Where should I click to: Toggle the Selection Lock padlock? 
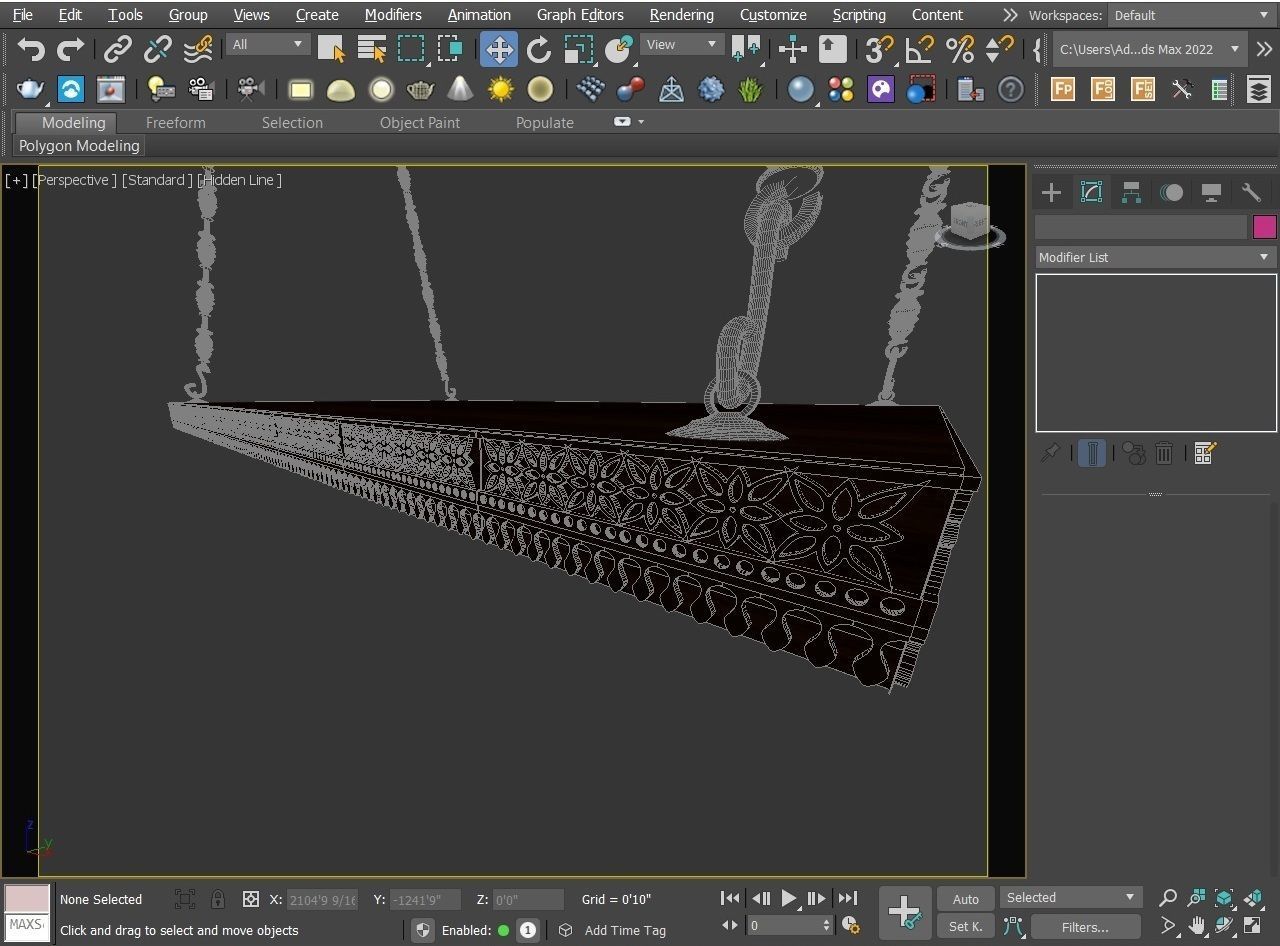point(217,899)
